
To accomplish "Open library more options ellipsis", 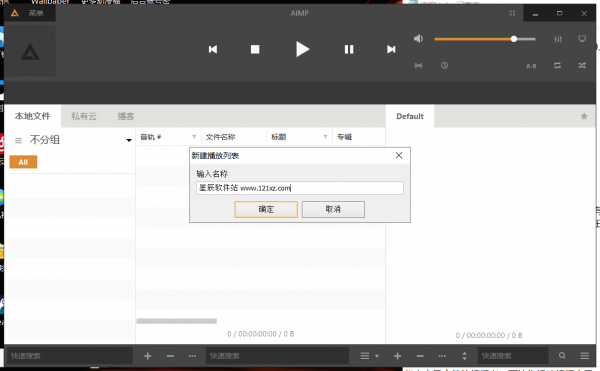I will pyautogui.click(x=192, y=356).
